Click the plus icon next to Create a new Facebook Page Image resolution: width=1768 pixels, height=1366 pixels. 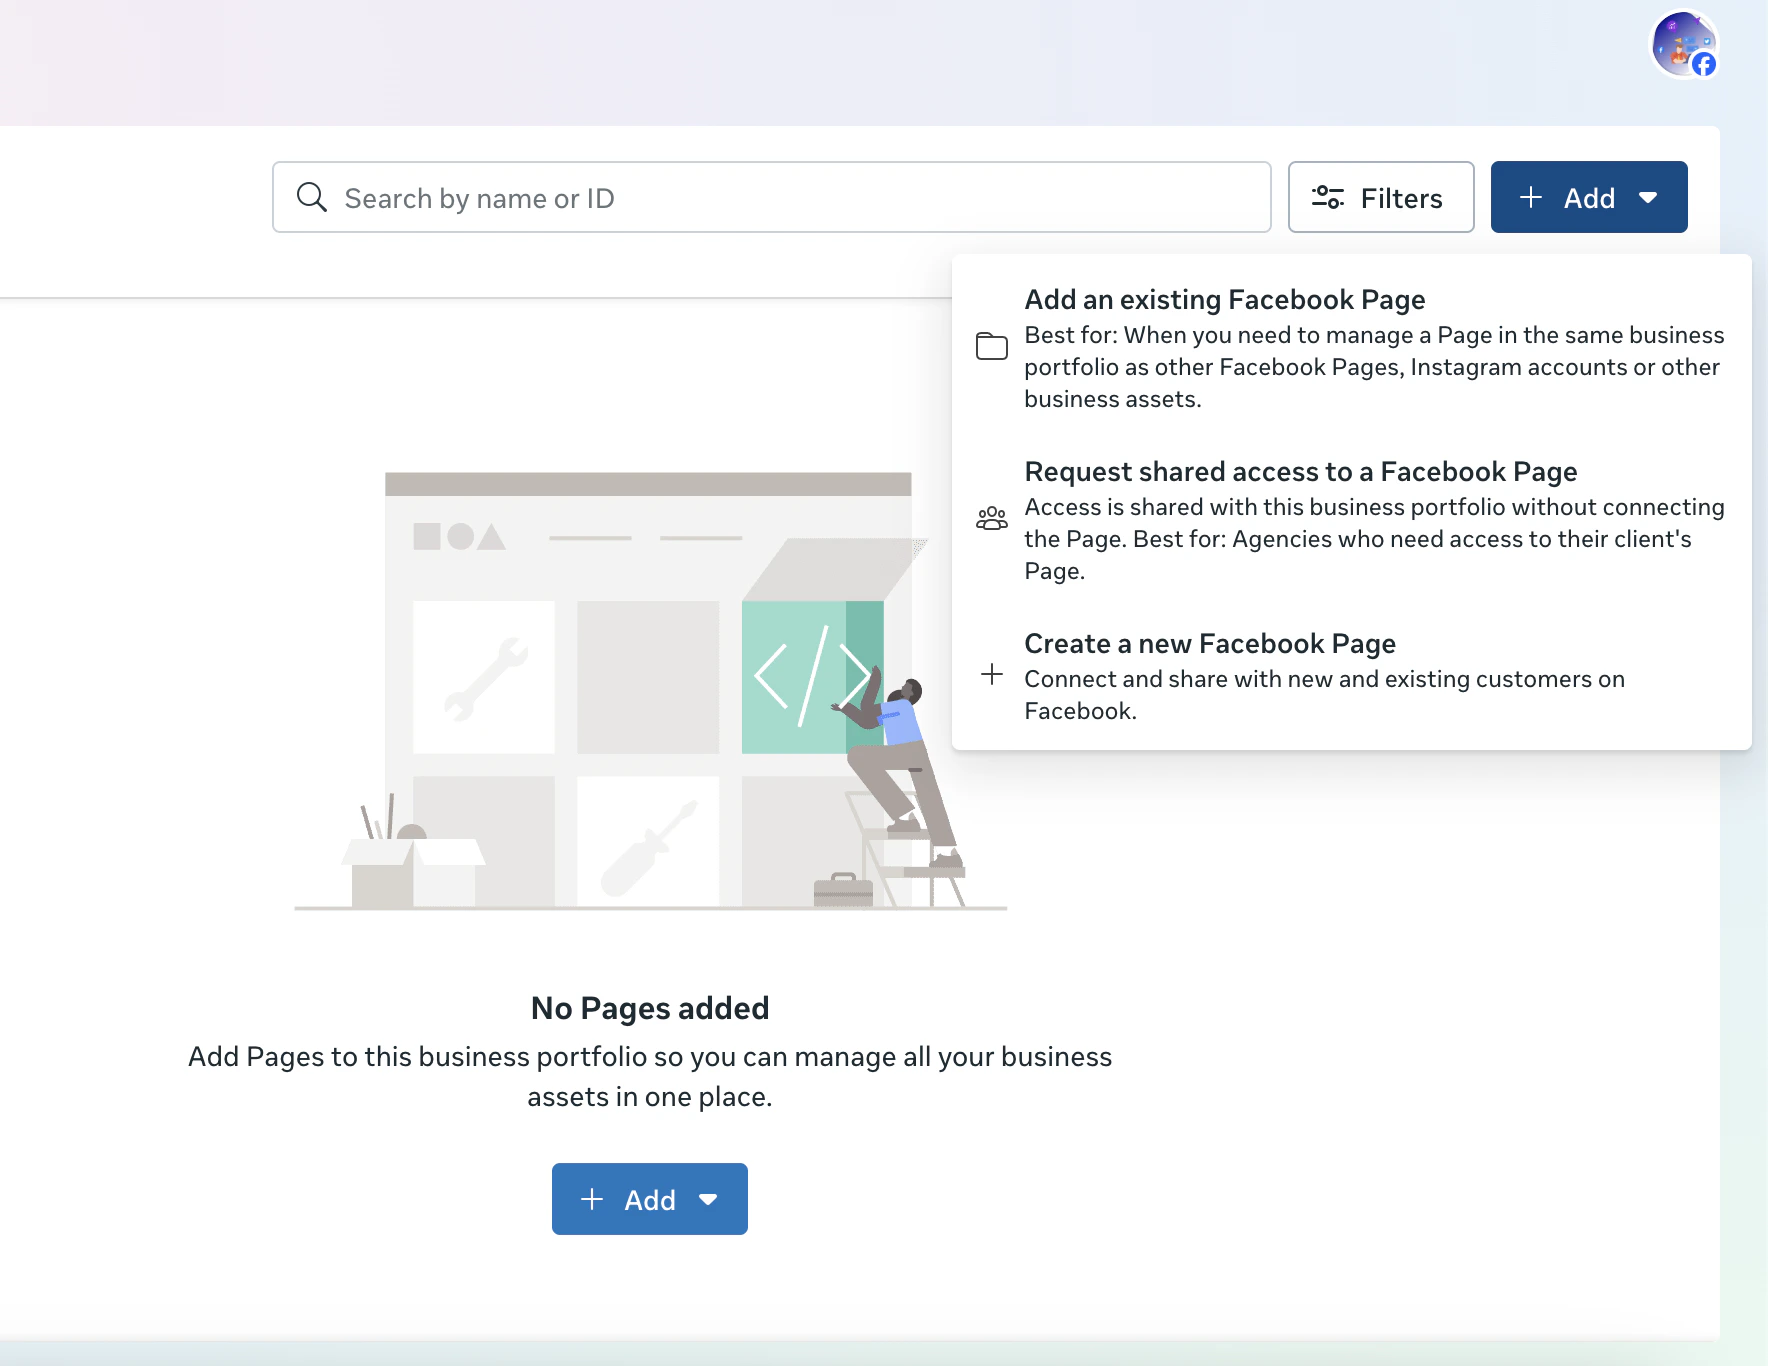pyautogui.click(x=992, y=674)
